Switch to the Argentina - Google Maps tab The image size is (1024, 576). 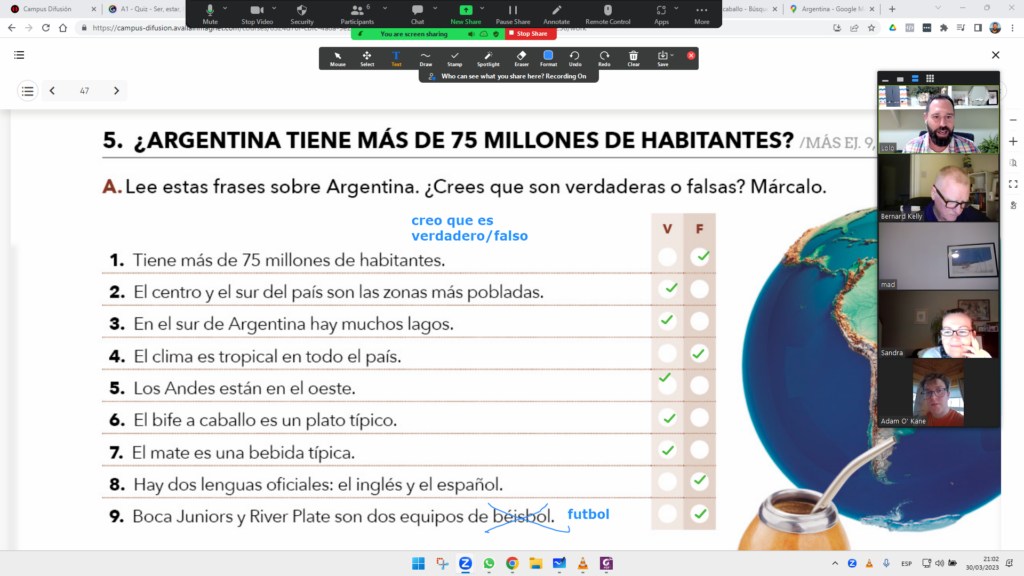point(831,9)
